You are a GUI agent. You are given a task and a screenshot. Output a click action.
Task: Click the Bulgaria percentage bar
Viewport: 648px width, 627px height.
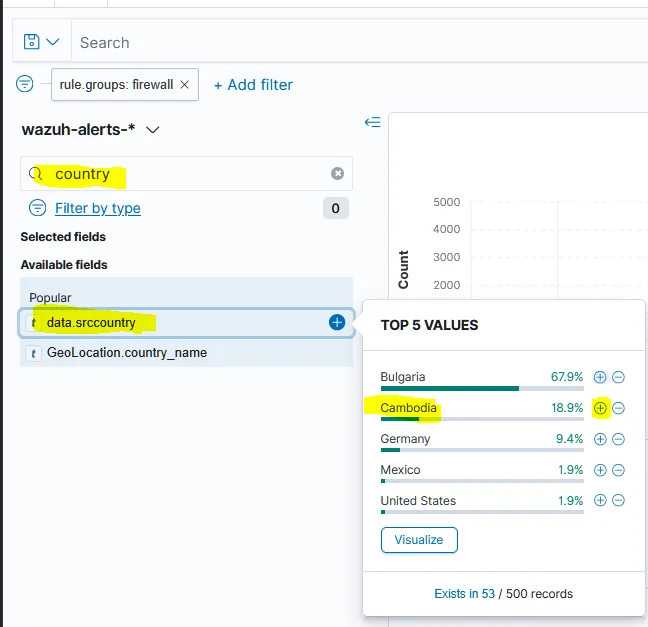pyautogui.click(x=482, y=389)
